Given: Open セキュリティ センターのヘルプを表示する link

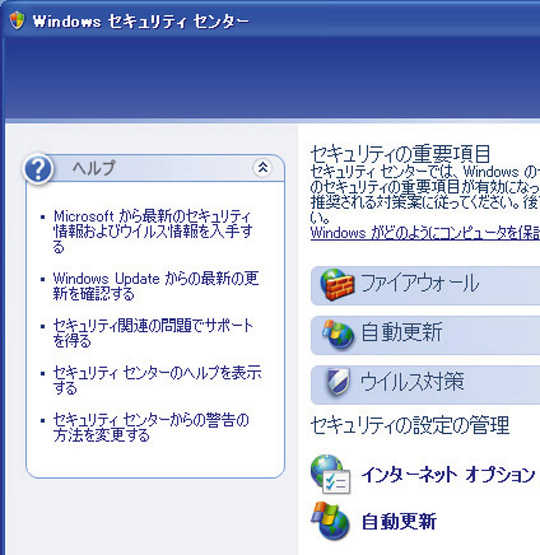Looking at the screenshot, I should (157, 380).
